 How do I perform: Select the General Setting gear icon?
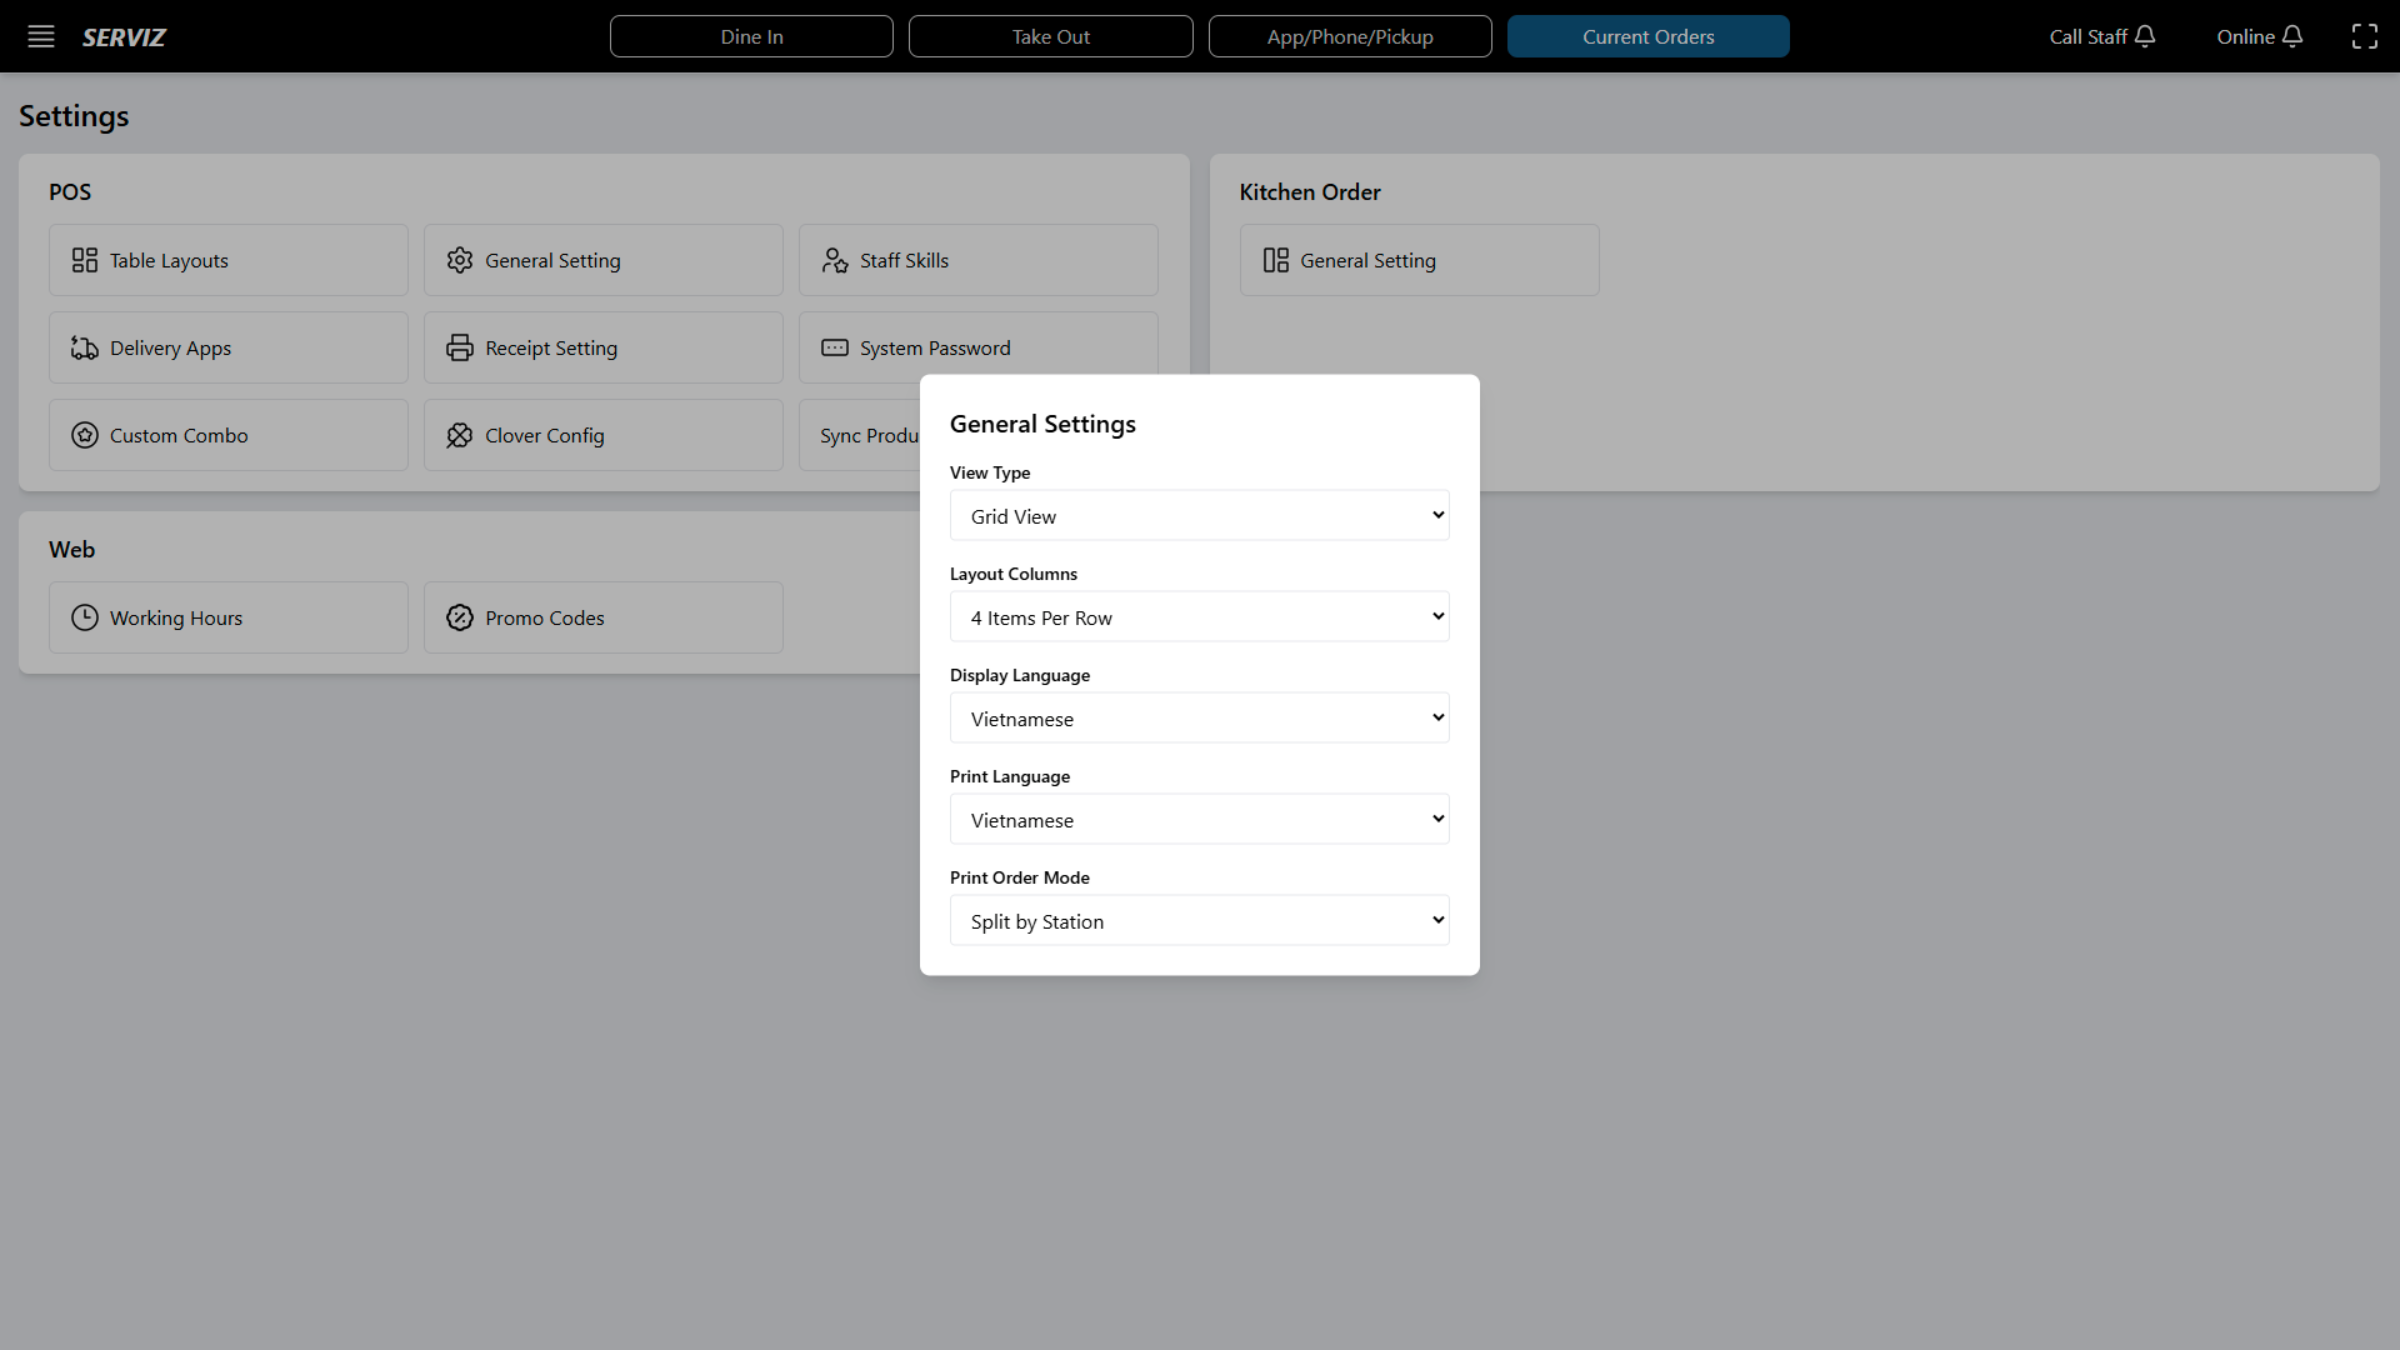pos(460,259)
